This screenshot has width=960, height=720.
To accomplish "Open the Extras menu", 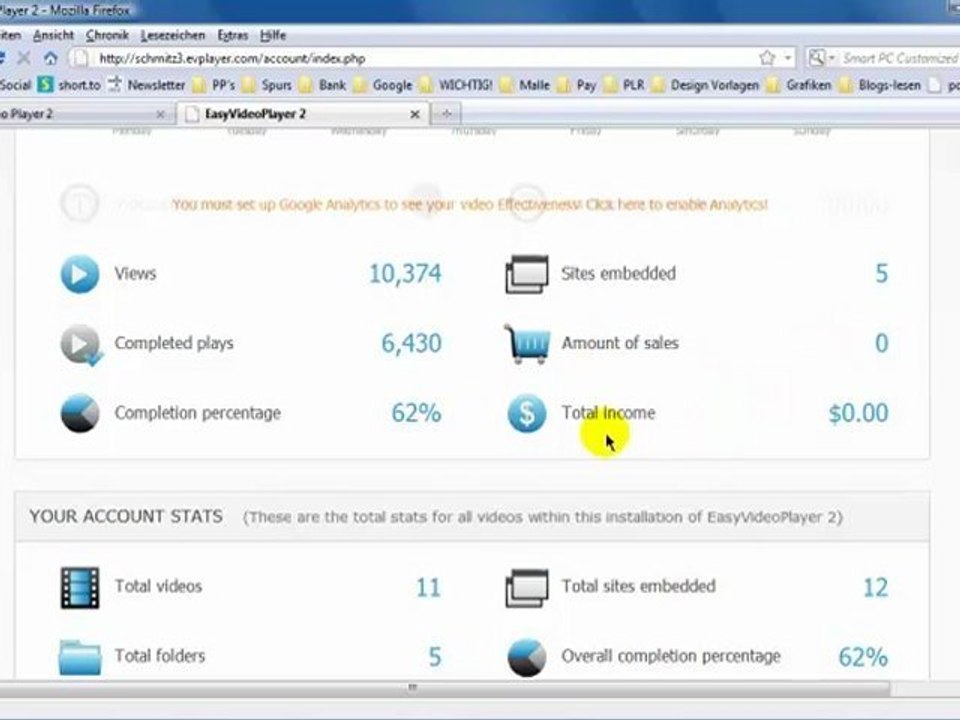I will (x=233, y=36).
